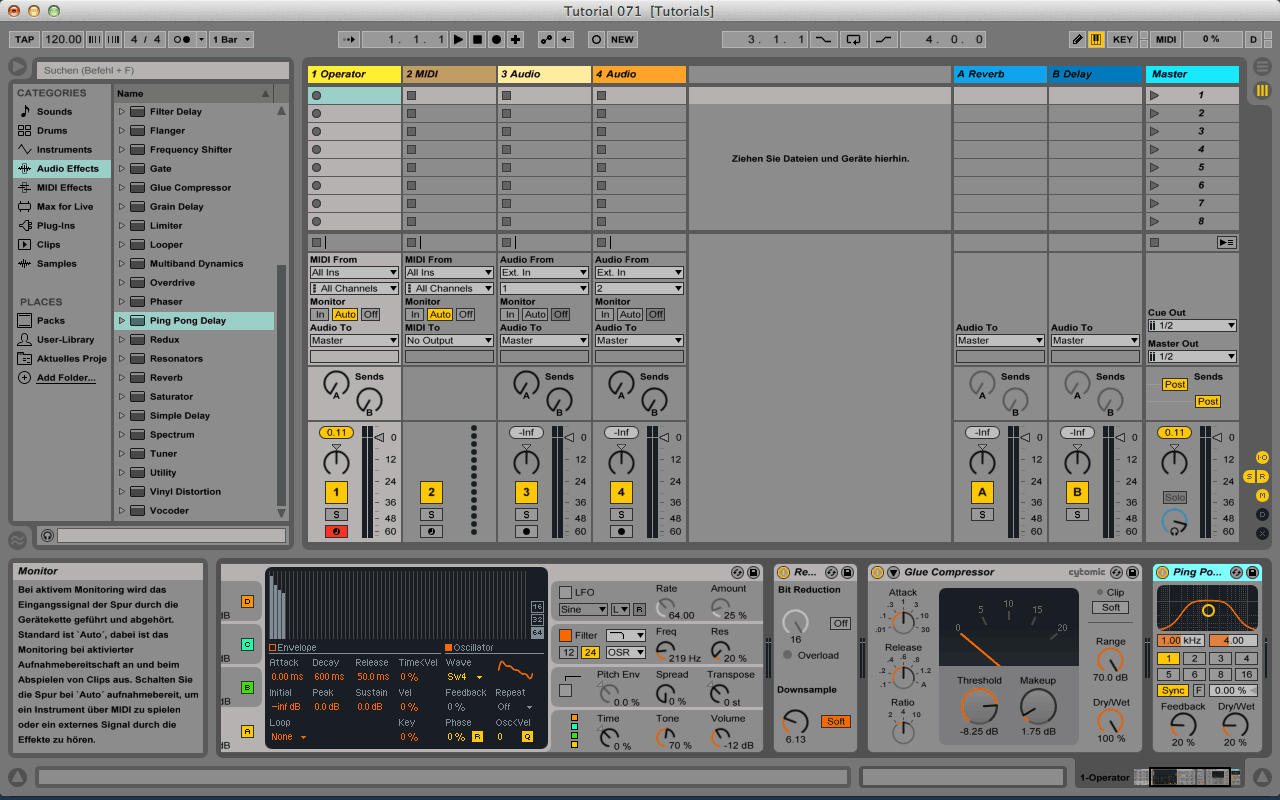Viewport: 1280px width, 800px height.
Task: Arm track 1 Operator for recording
Action: click(x=336, y=531)
